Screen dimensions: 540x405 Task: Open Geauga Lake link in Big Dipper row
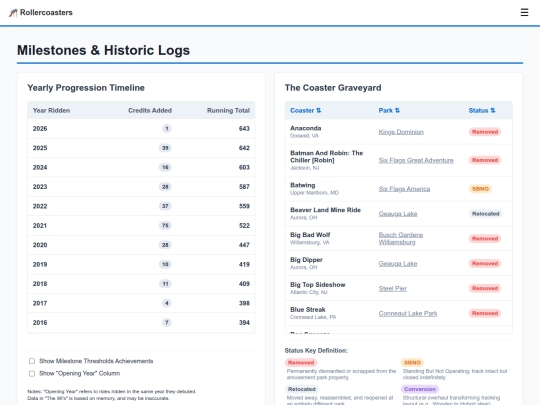coord(398,263)
